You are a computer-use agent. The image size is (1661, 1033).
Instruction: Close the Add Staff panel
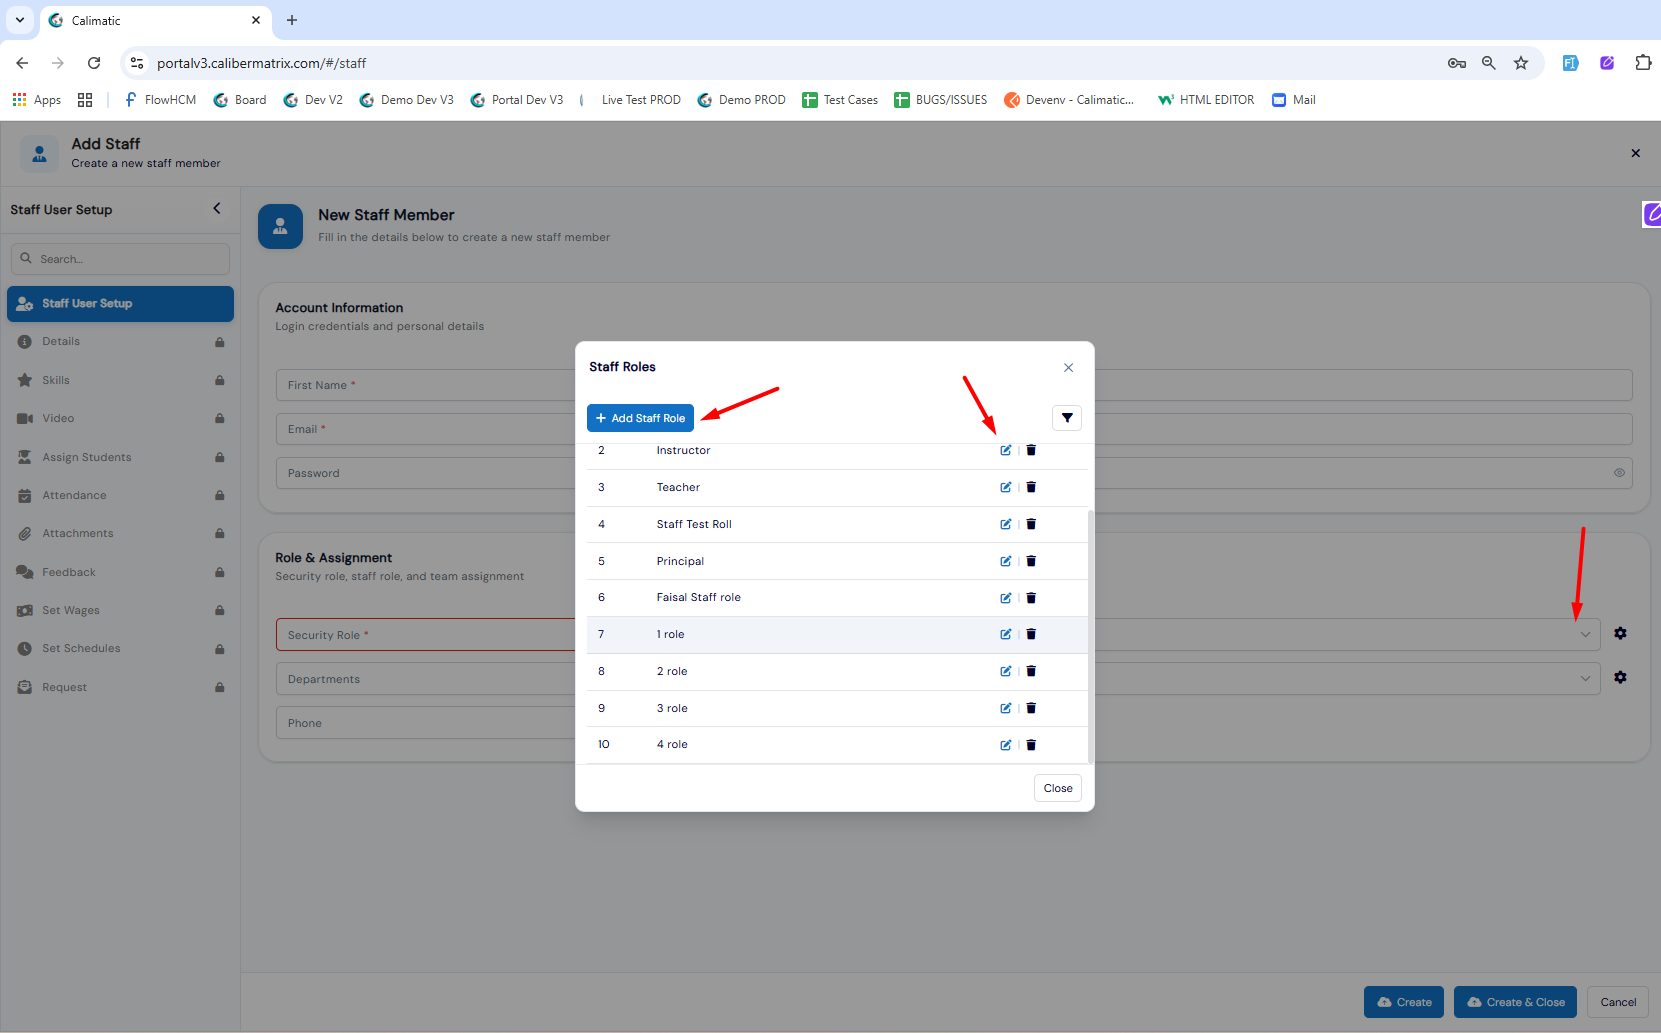(1636, 153)
